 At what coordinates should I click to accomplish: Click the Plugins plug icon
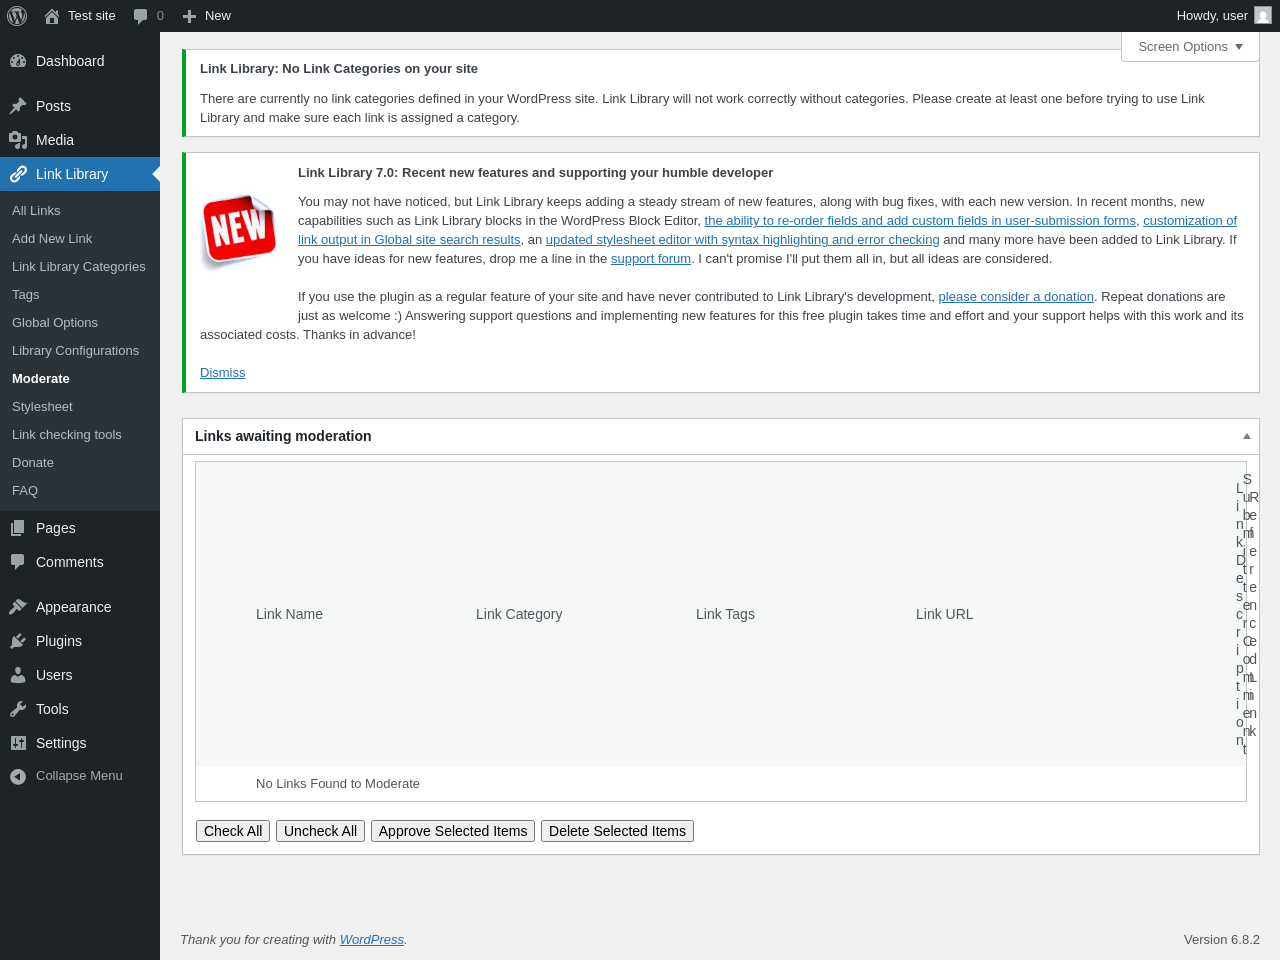18,641
